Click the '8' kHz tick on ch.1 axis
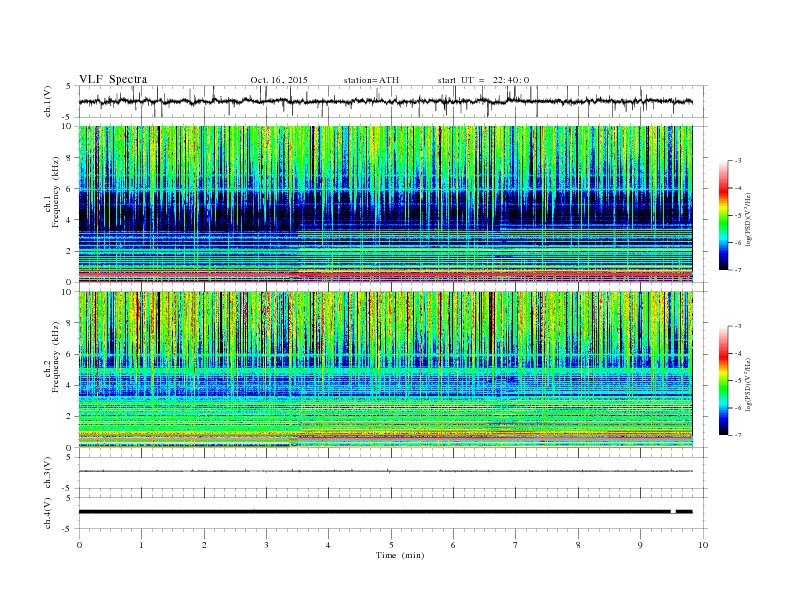792x612 pixels. [x=69, y=158]
